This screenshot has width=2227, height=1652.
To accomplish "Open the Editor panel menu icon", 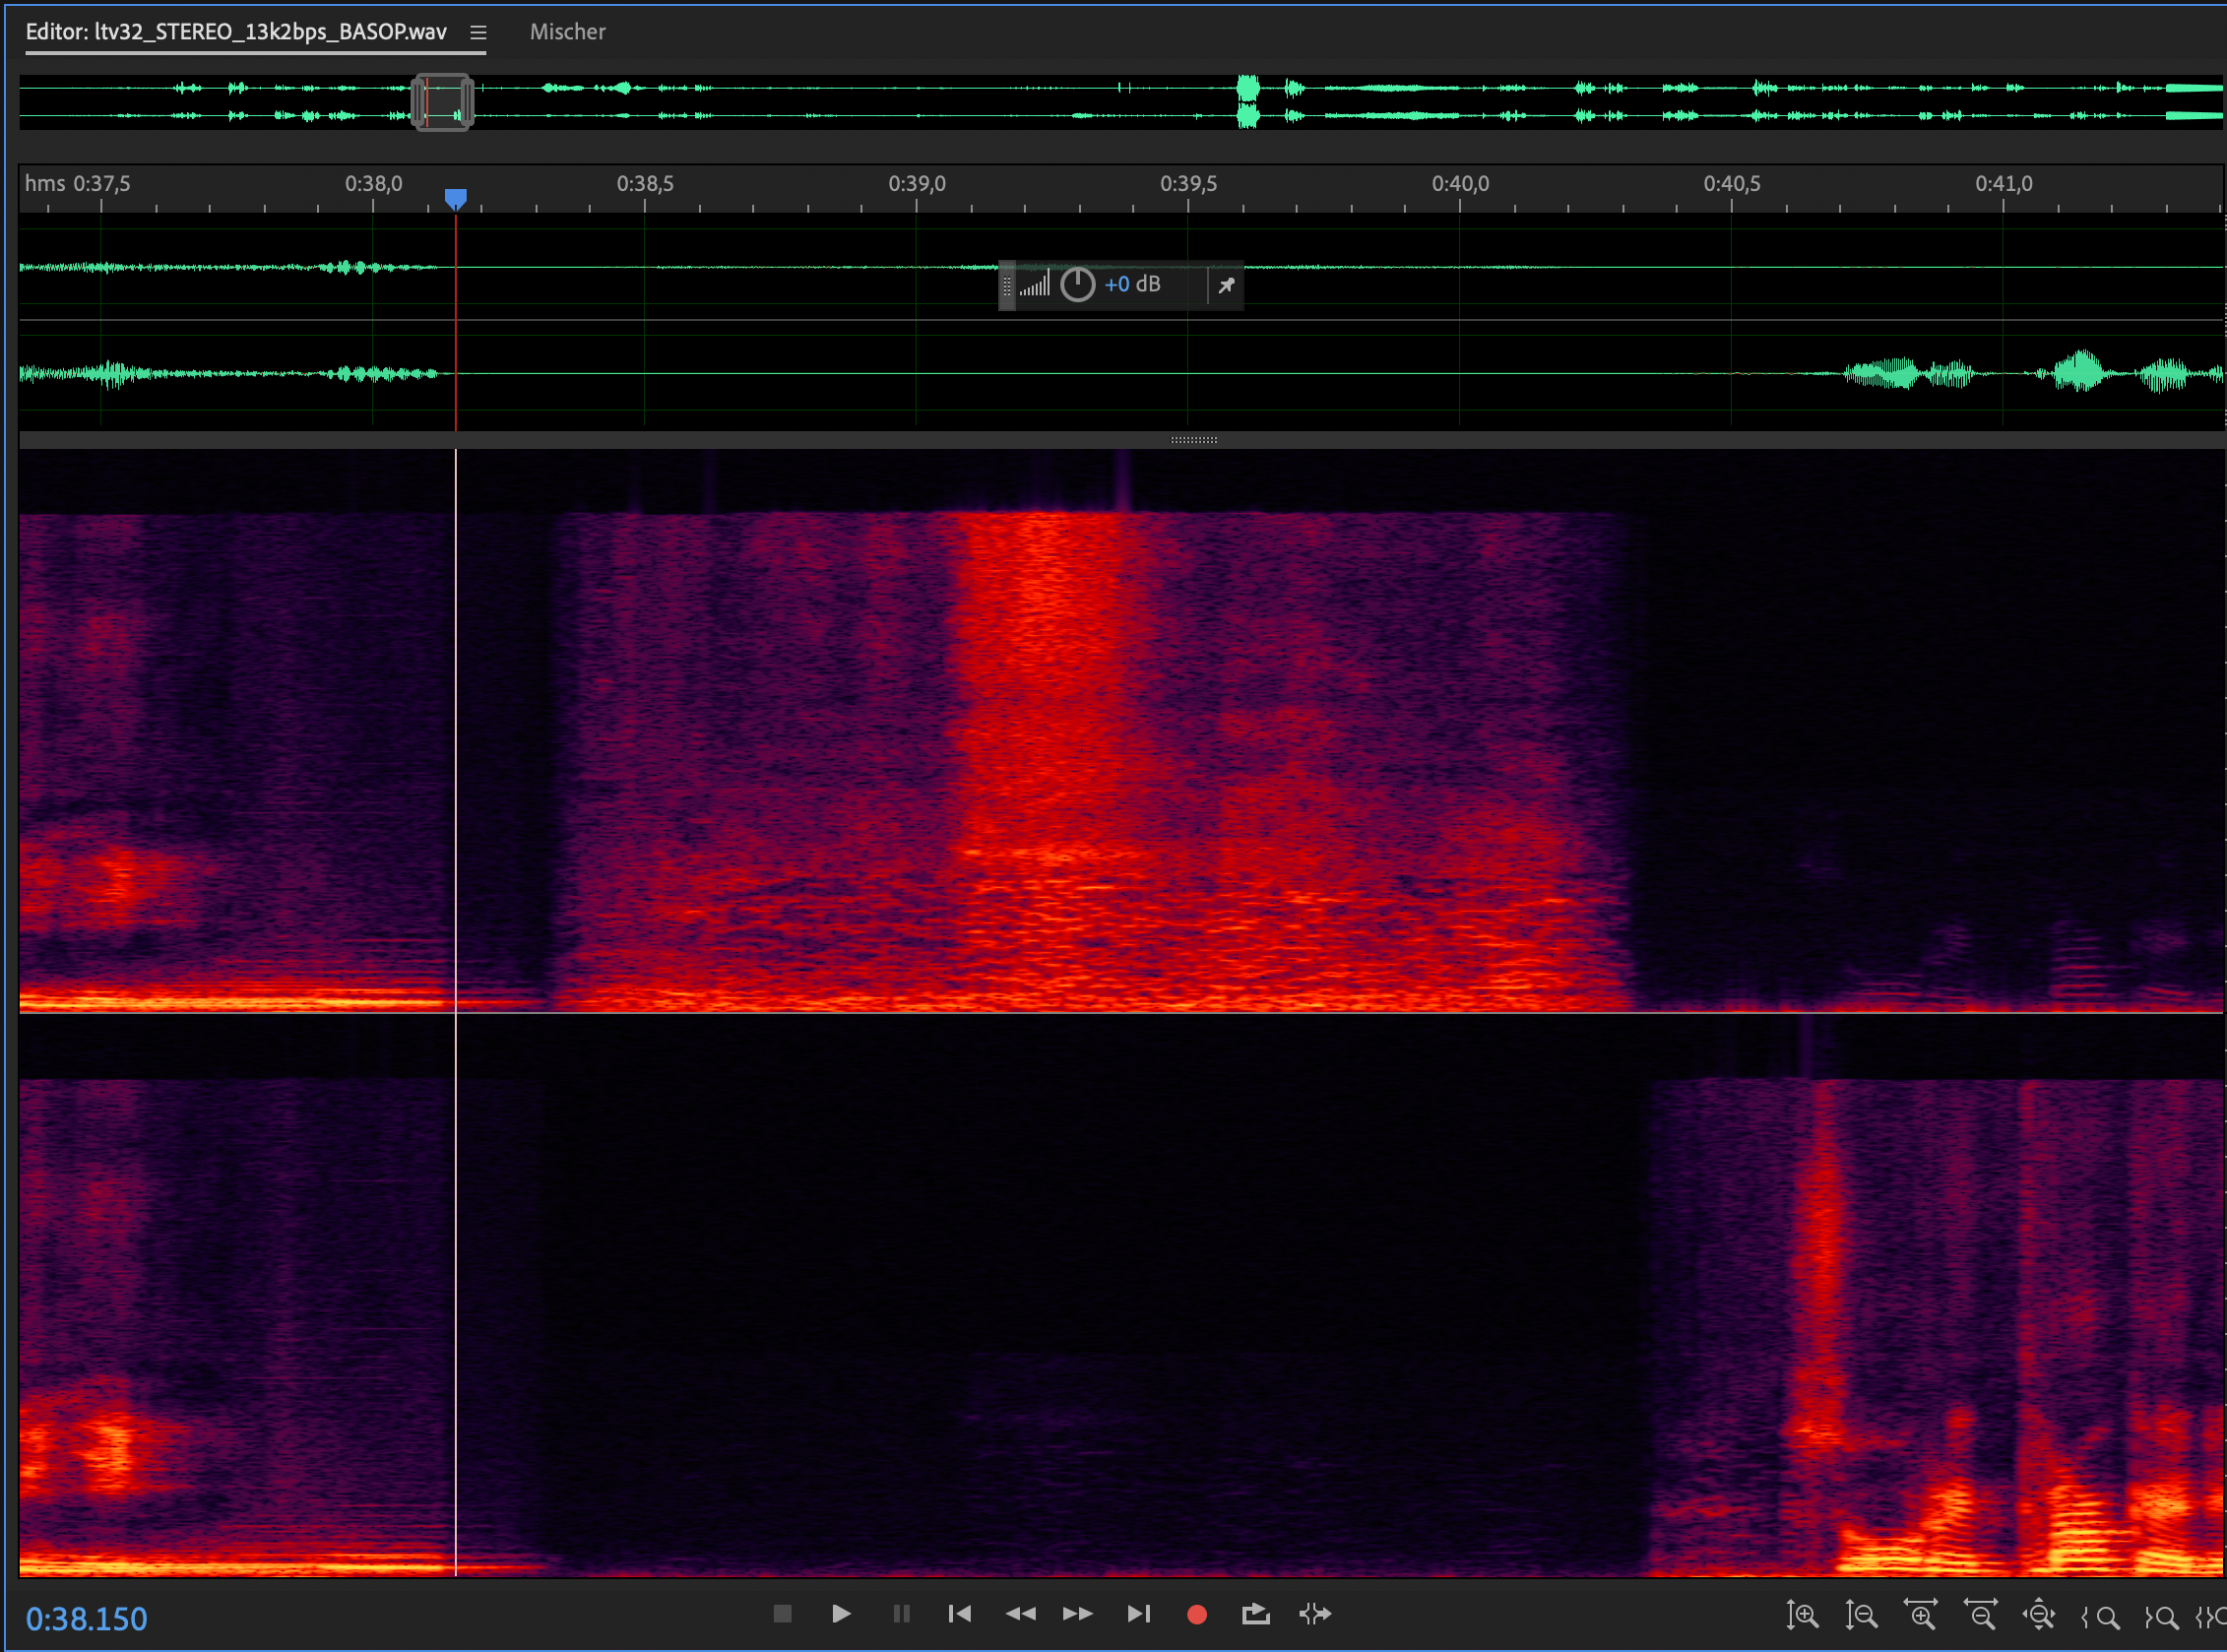I will pos(478,32).
